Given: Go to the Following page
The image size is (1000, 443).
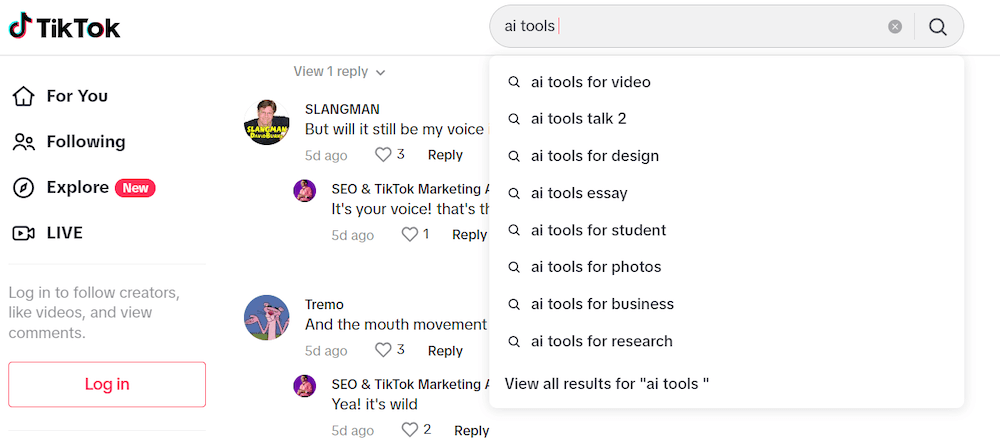Looking at the screenshot, I should pos(69,142).
